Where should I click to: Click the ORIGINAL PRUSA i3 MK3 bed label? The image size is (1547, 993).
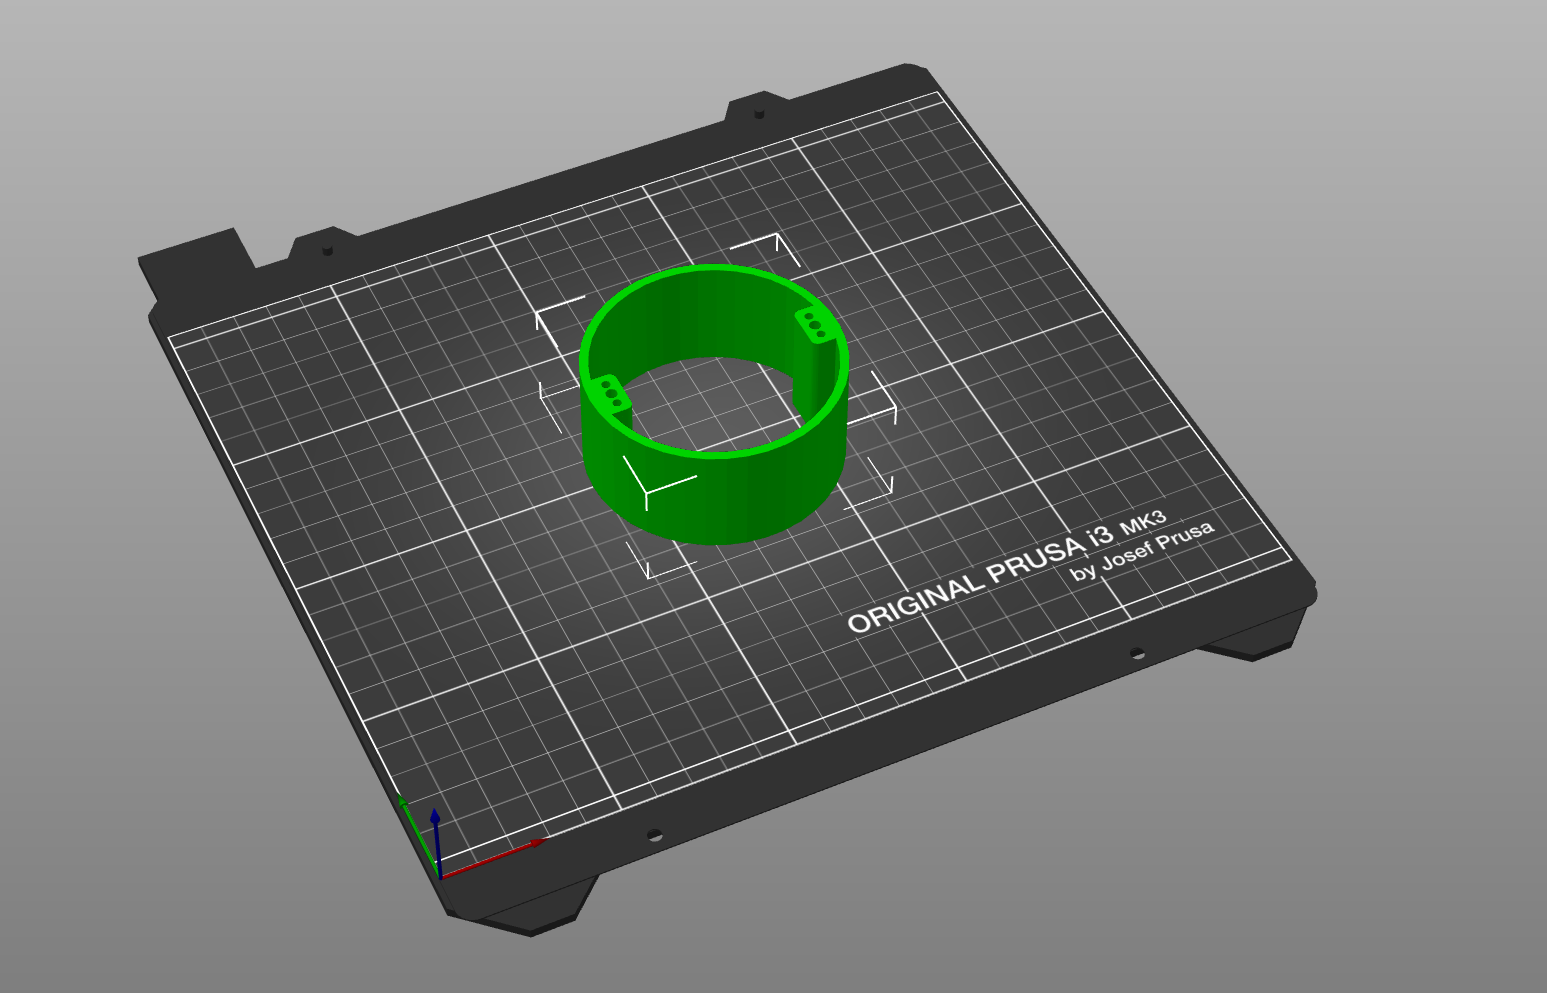[1006, 572]
